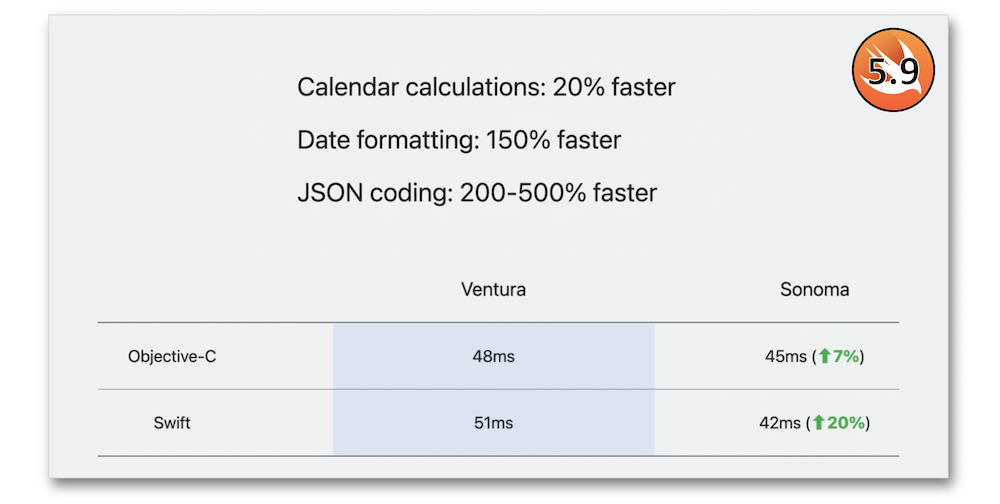The image size is (1000, 504).
Task: Click the word JSON in the third line
Action: pos(326,193)
